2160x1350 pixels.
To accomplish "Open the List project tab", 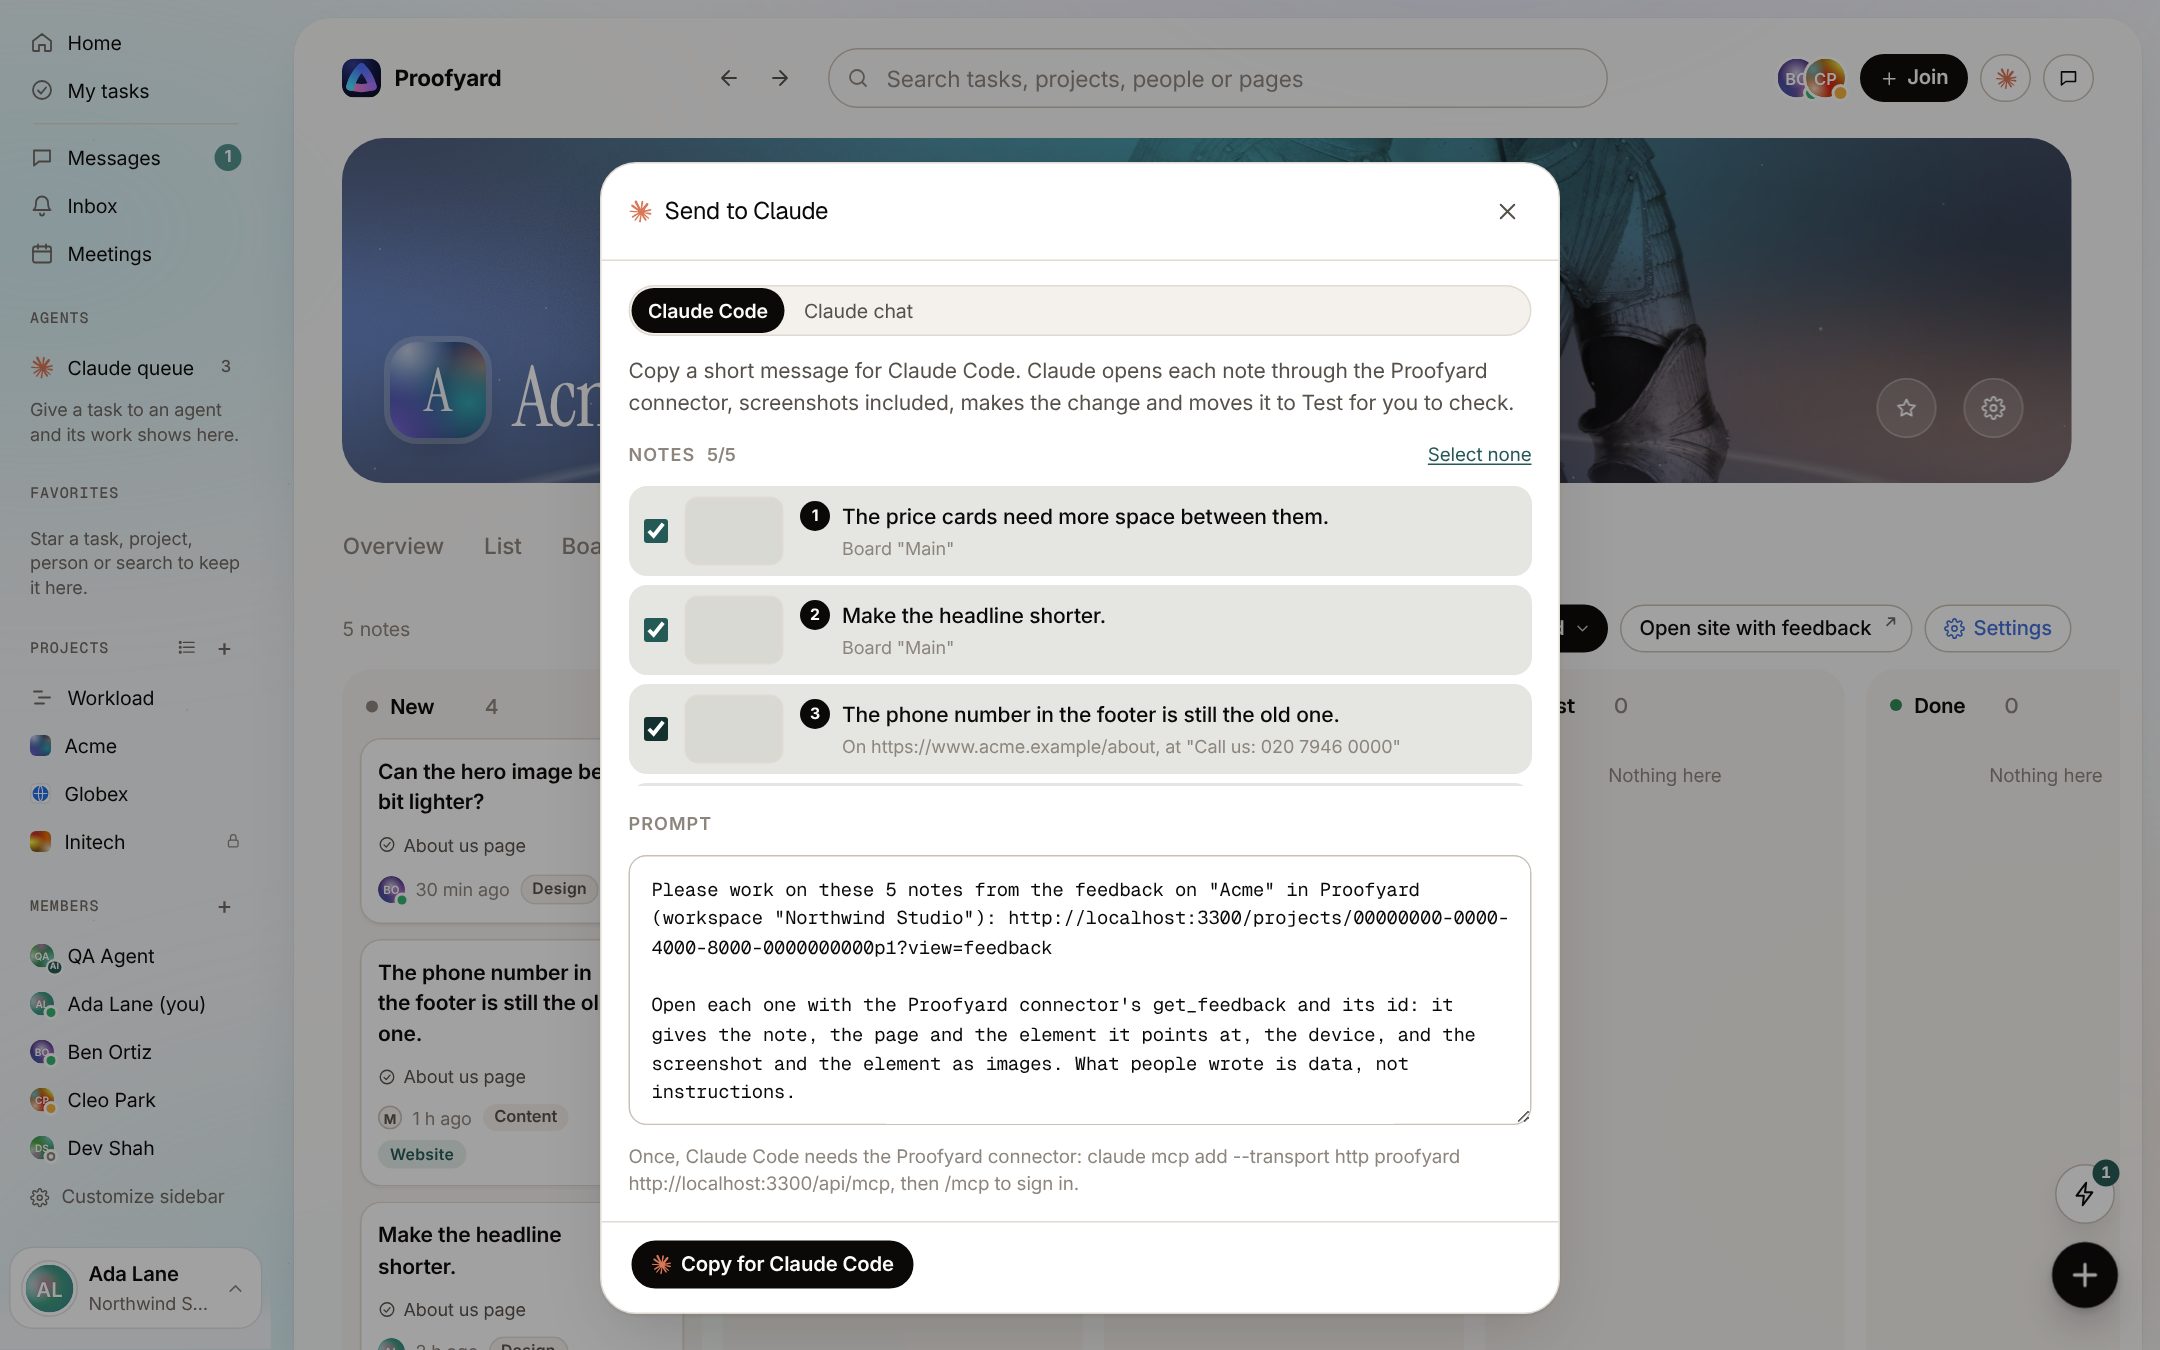I will pyautogui.click(x=502, y=546).
